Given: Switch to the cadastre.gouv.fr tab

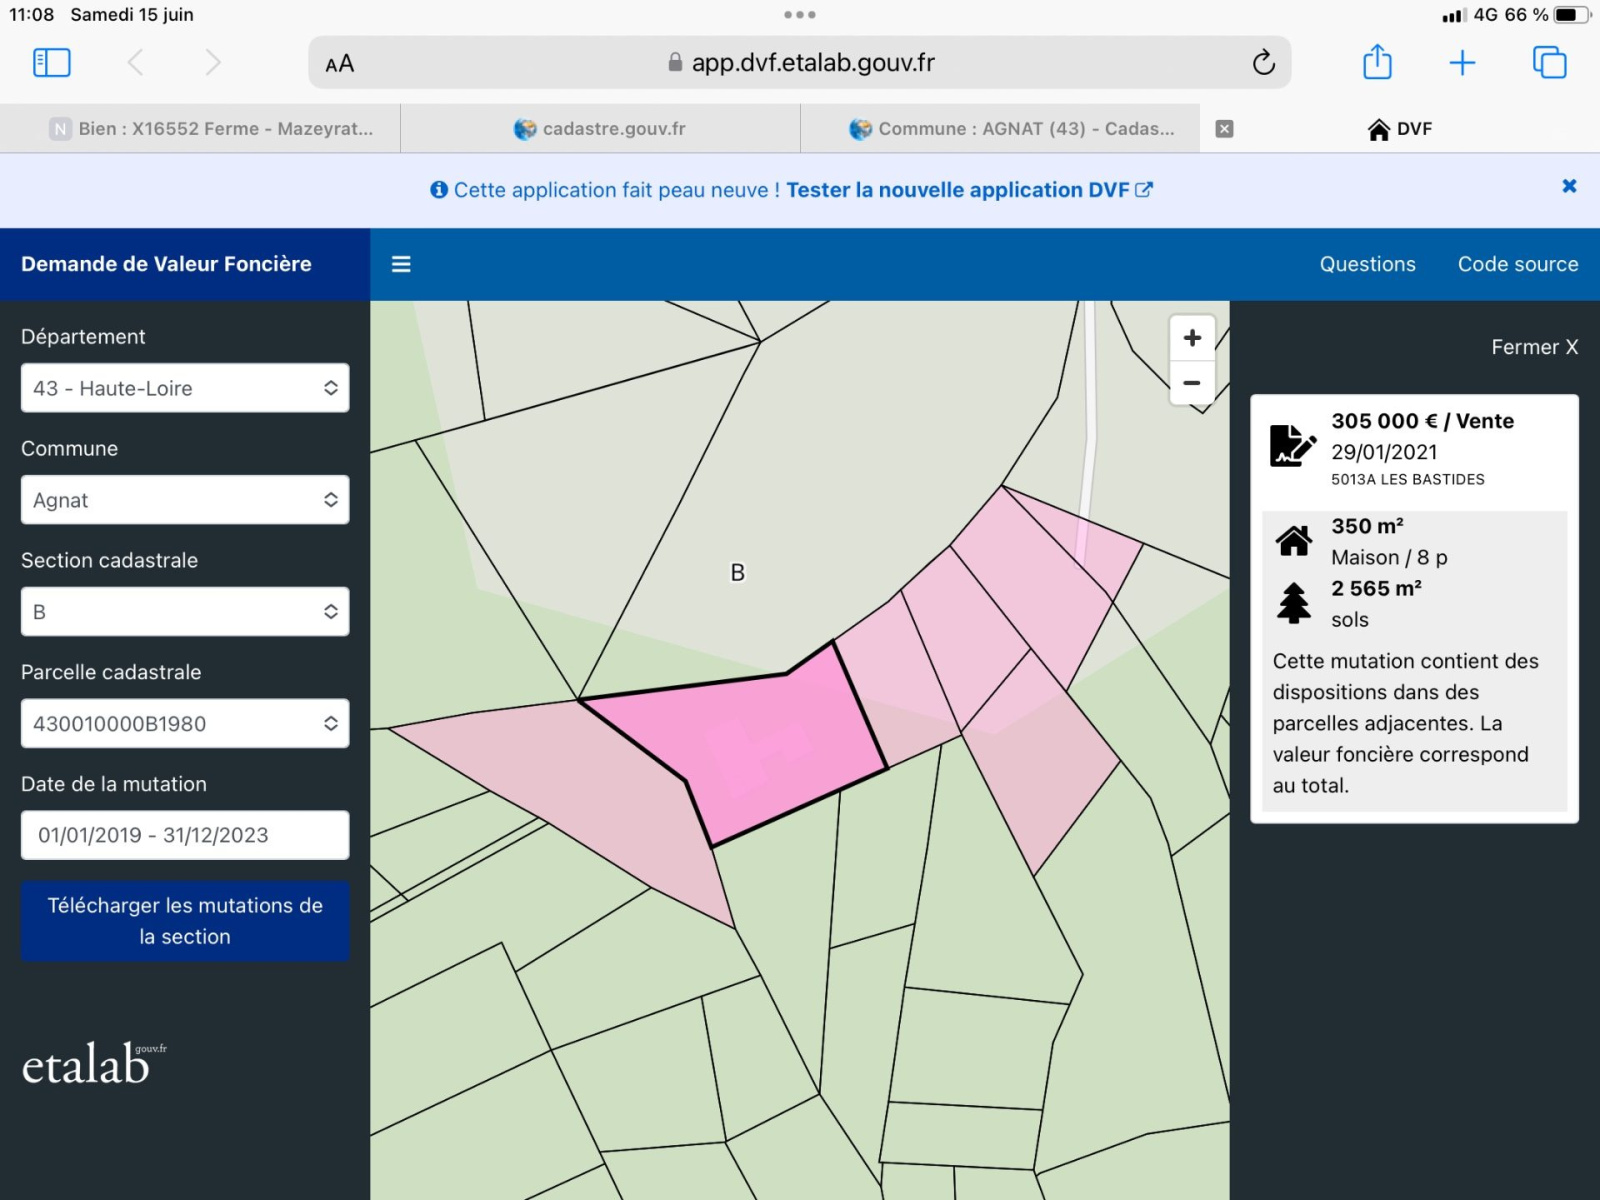Looking at the screenshot, I should coord(600,129).
